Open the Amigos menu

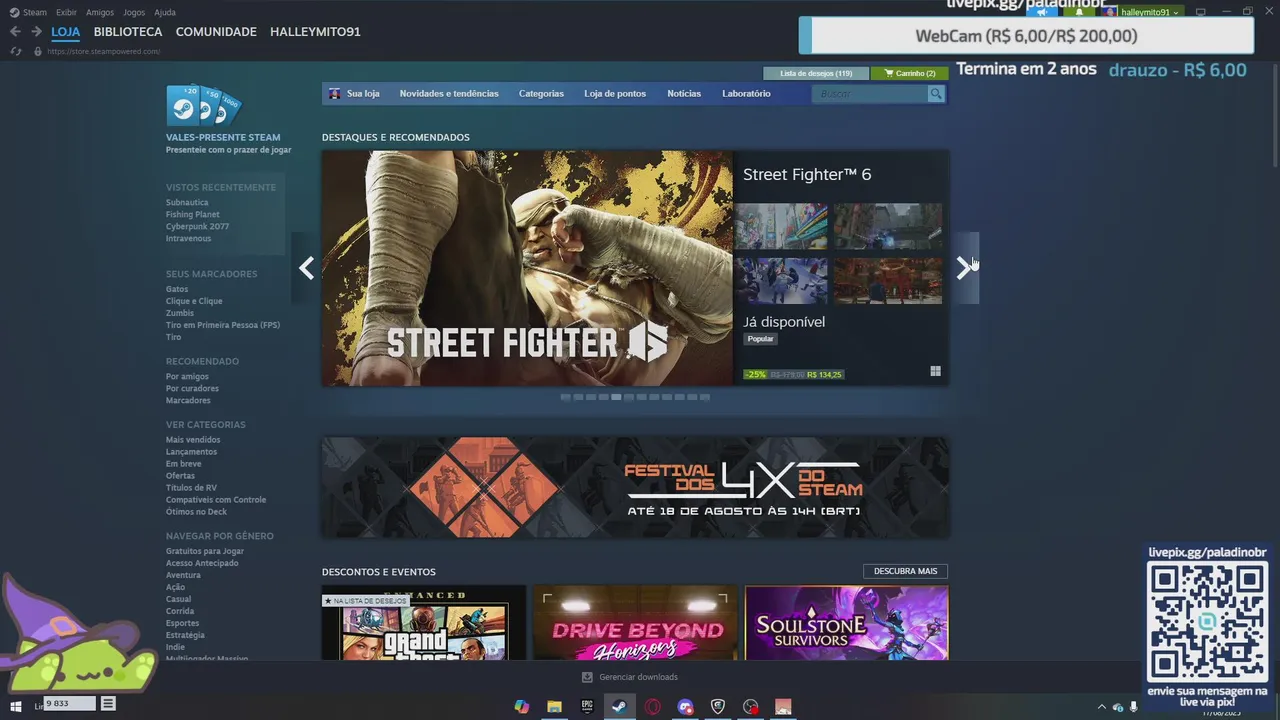point(100,12)
